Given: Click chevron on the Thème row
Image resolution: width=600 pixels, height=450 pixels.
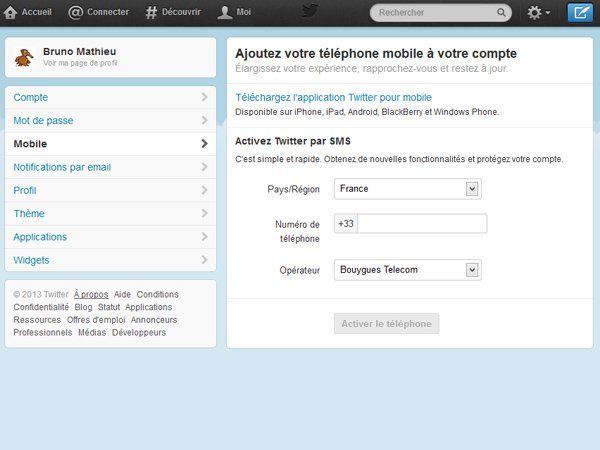Looking at the screenshot, I should [204, 213].
